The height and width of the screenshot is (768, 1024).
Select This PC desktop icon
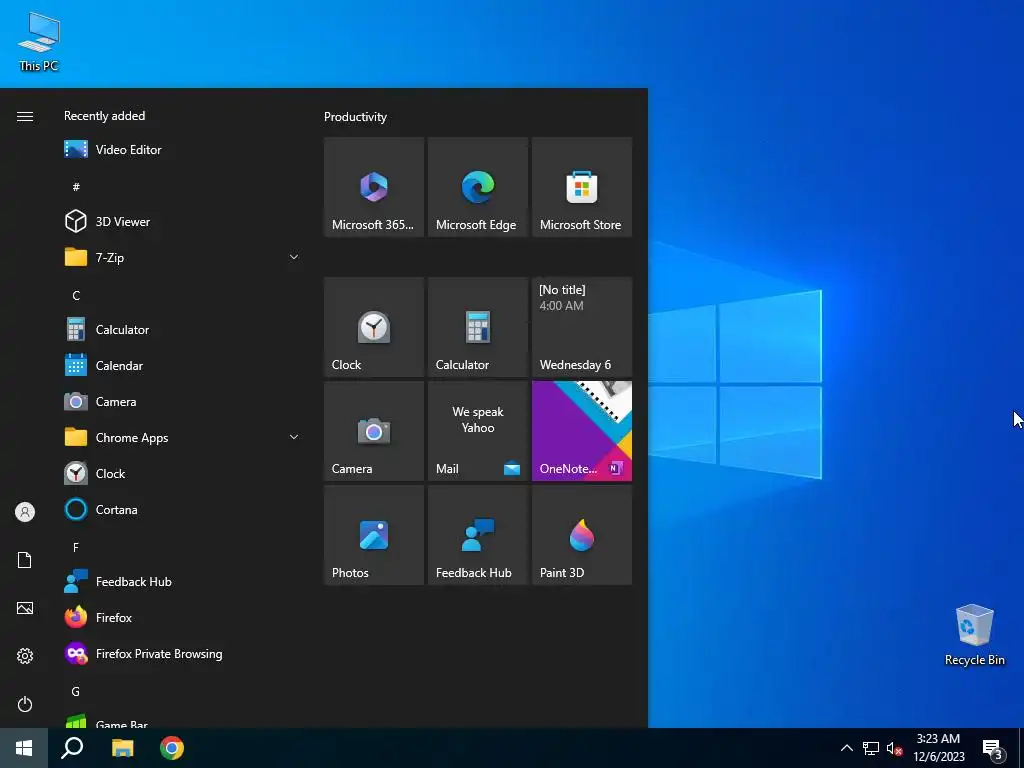[x=39, y=41]
